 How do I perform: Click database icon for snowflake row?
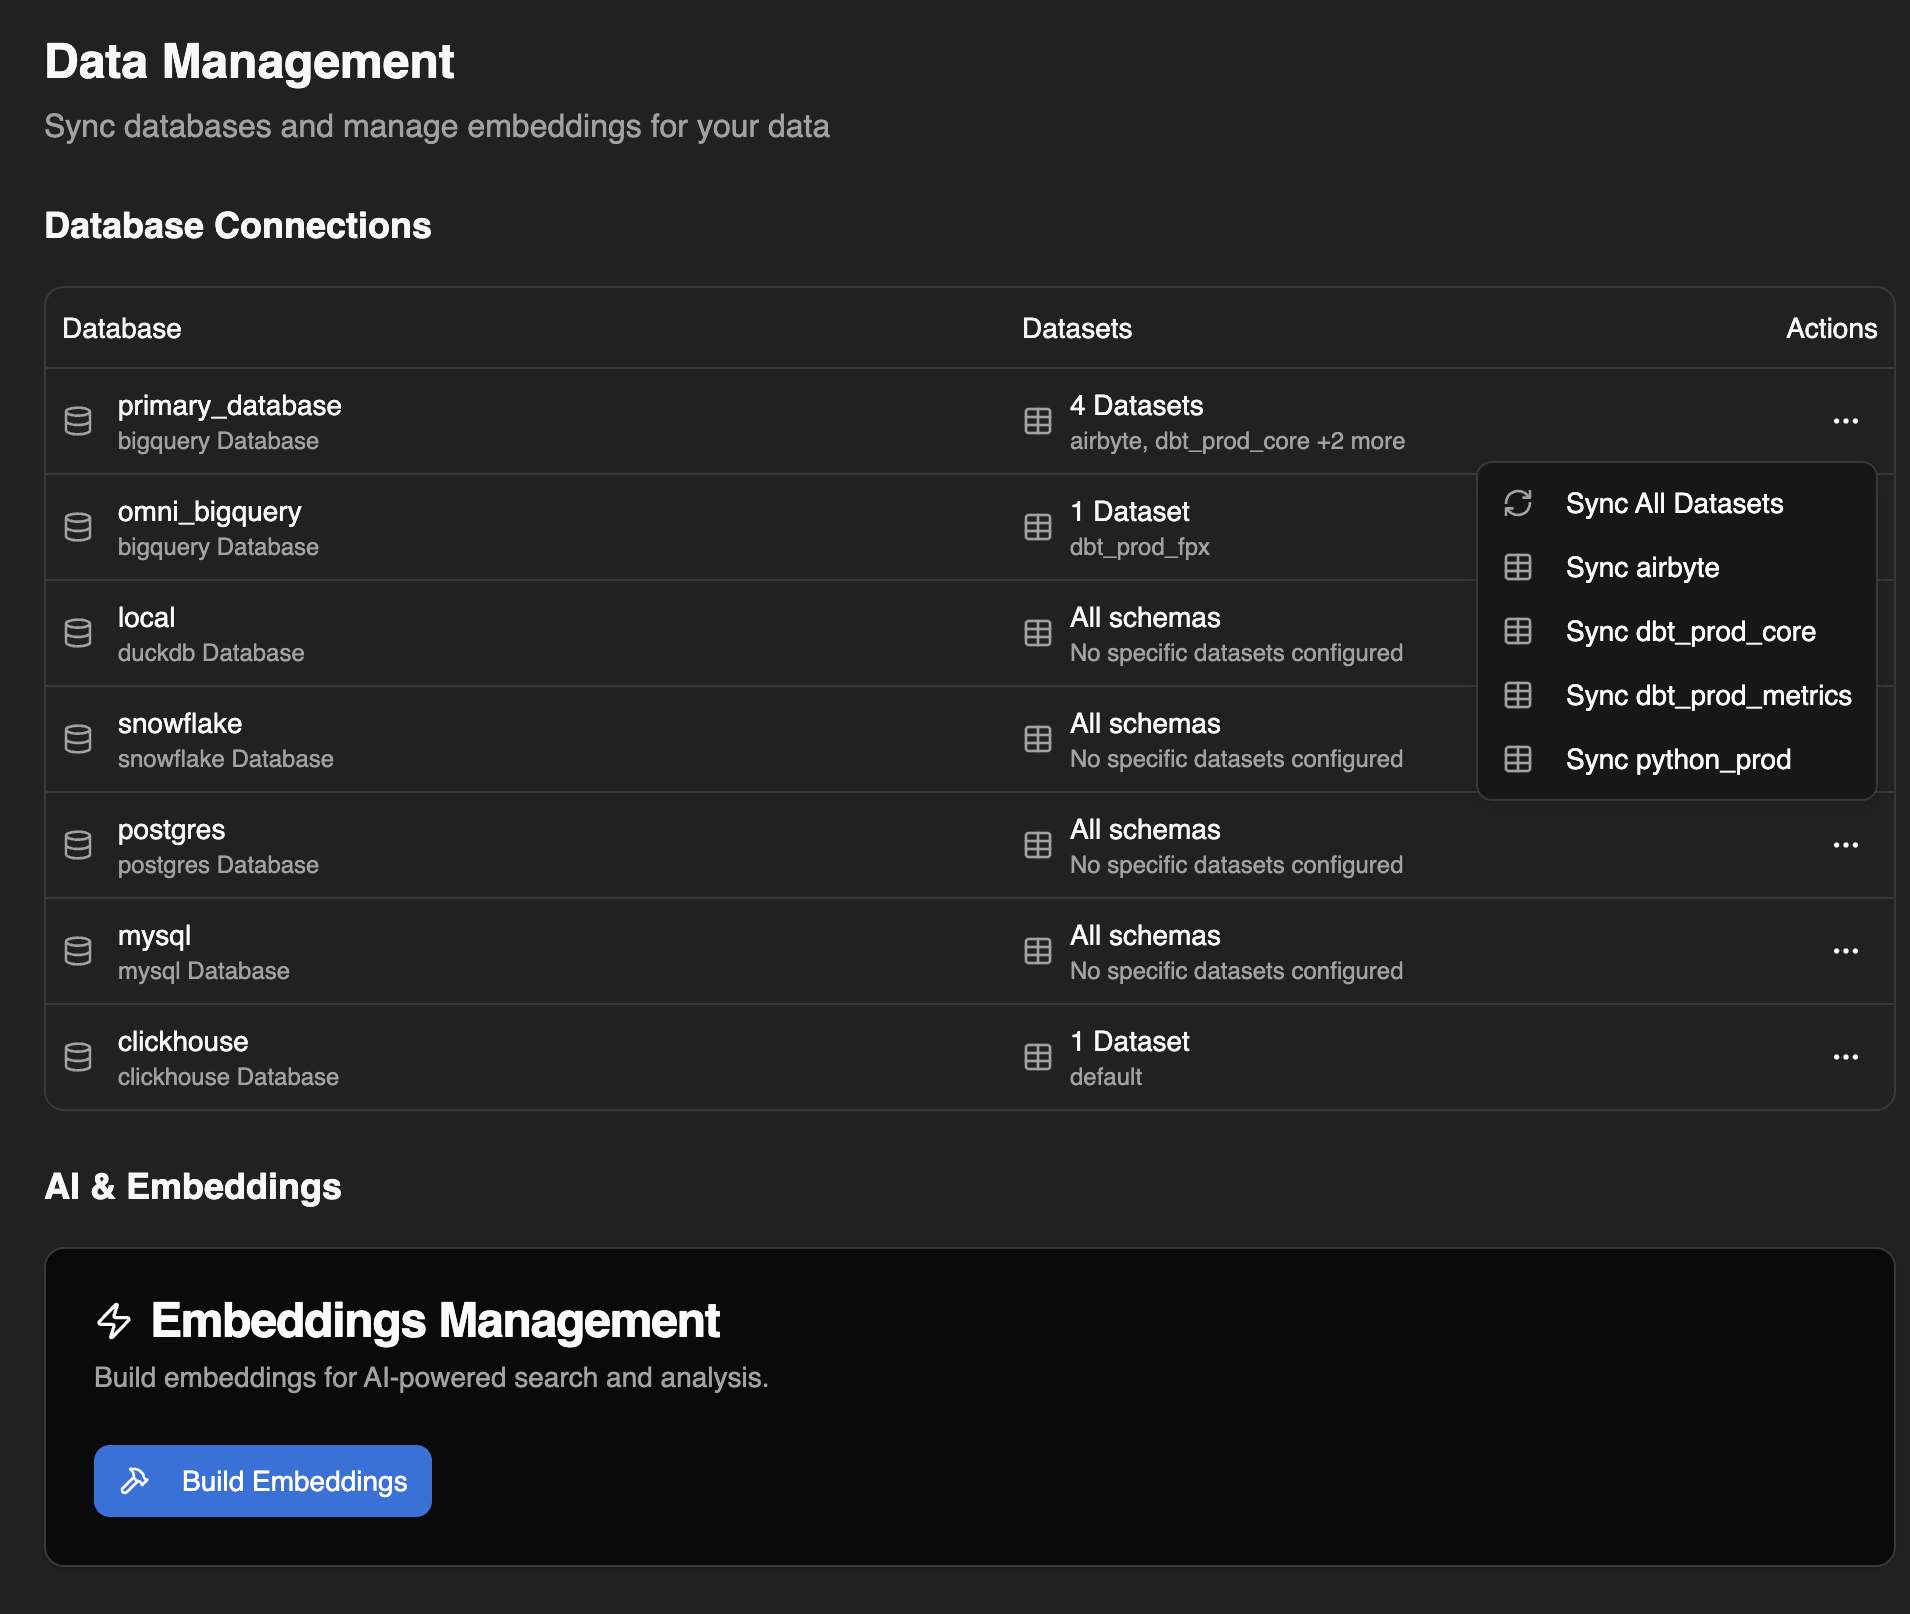coord(78,739)
